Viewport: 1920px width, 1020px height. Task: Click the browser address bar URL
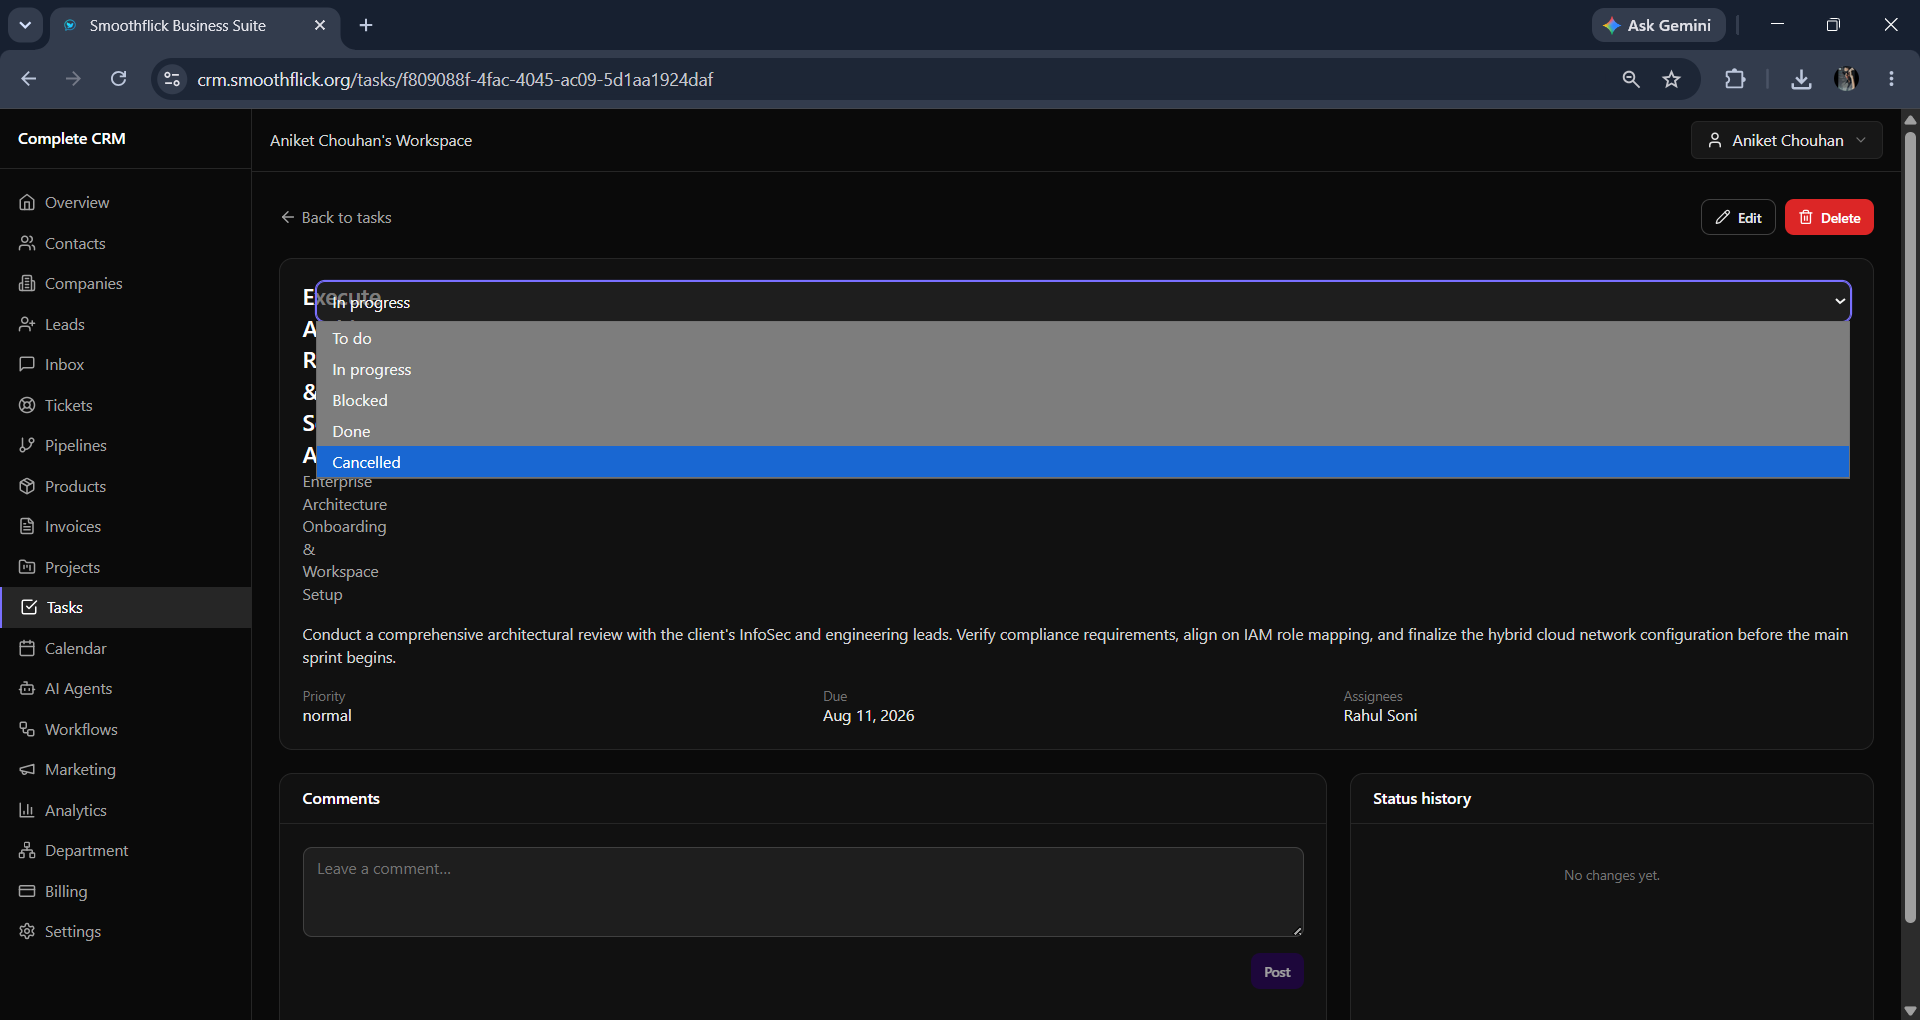click(x=455, y=79)
